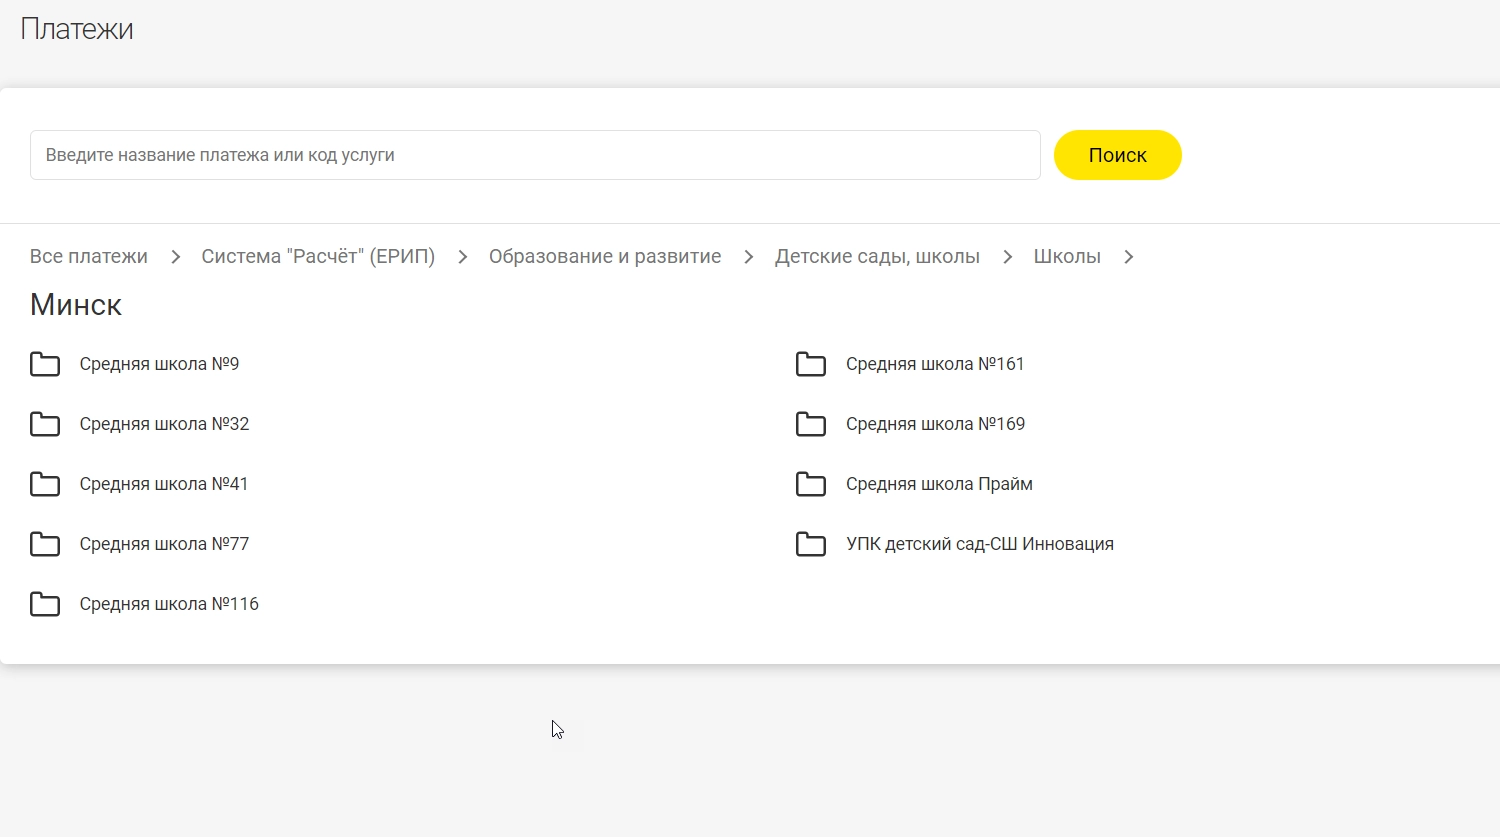Click the Платежи page title
The image size is (1500, 837).
pyautogui.click(x=77, y=29)
